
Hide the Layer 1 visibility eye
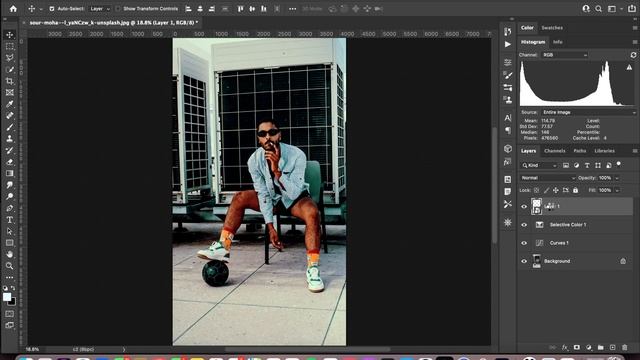[x=524, y=207]
